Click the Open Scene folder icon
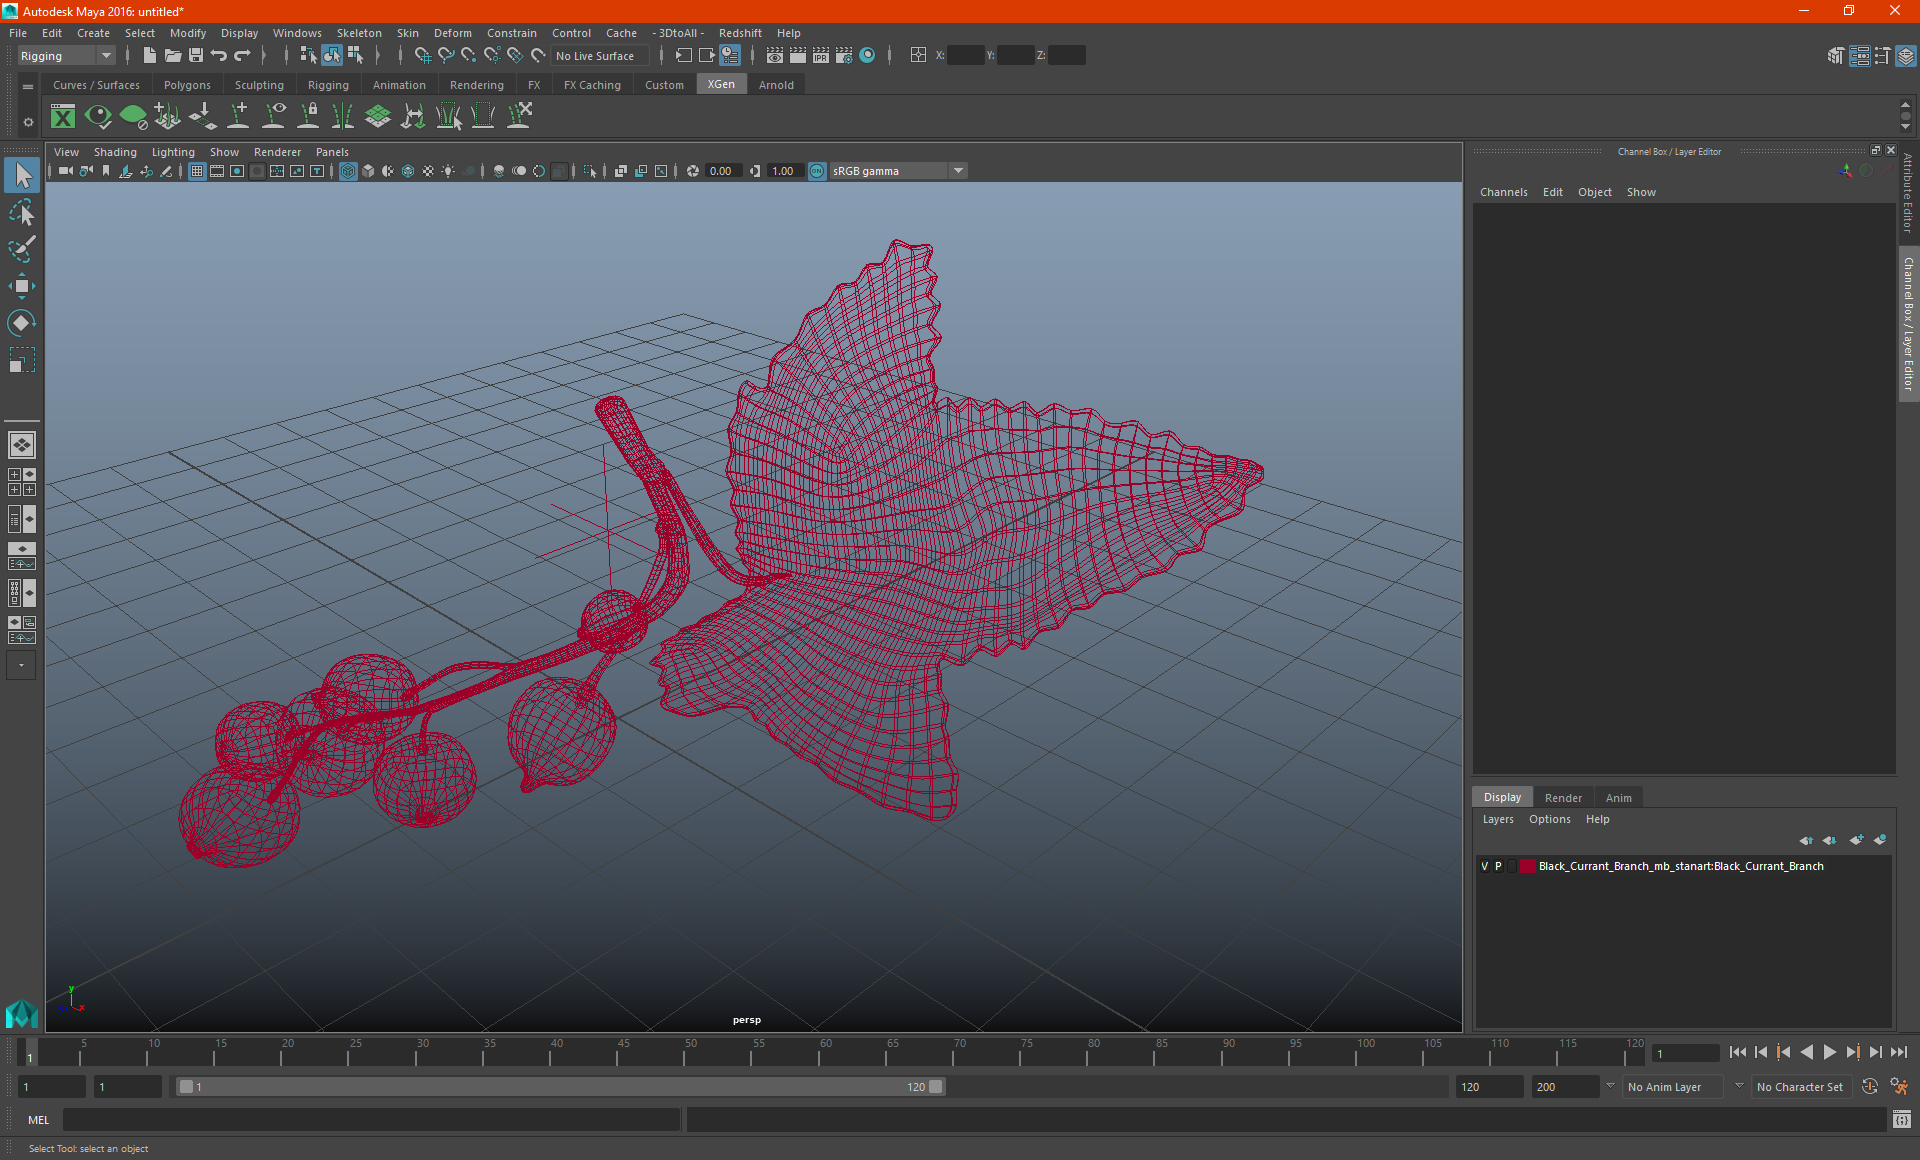Image resolution: width=1920 pixels, height=1160 pixels. pos(173,56)
